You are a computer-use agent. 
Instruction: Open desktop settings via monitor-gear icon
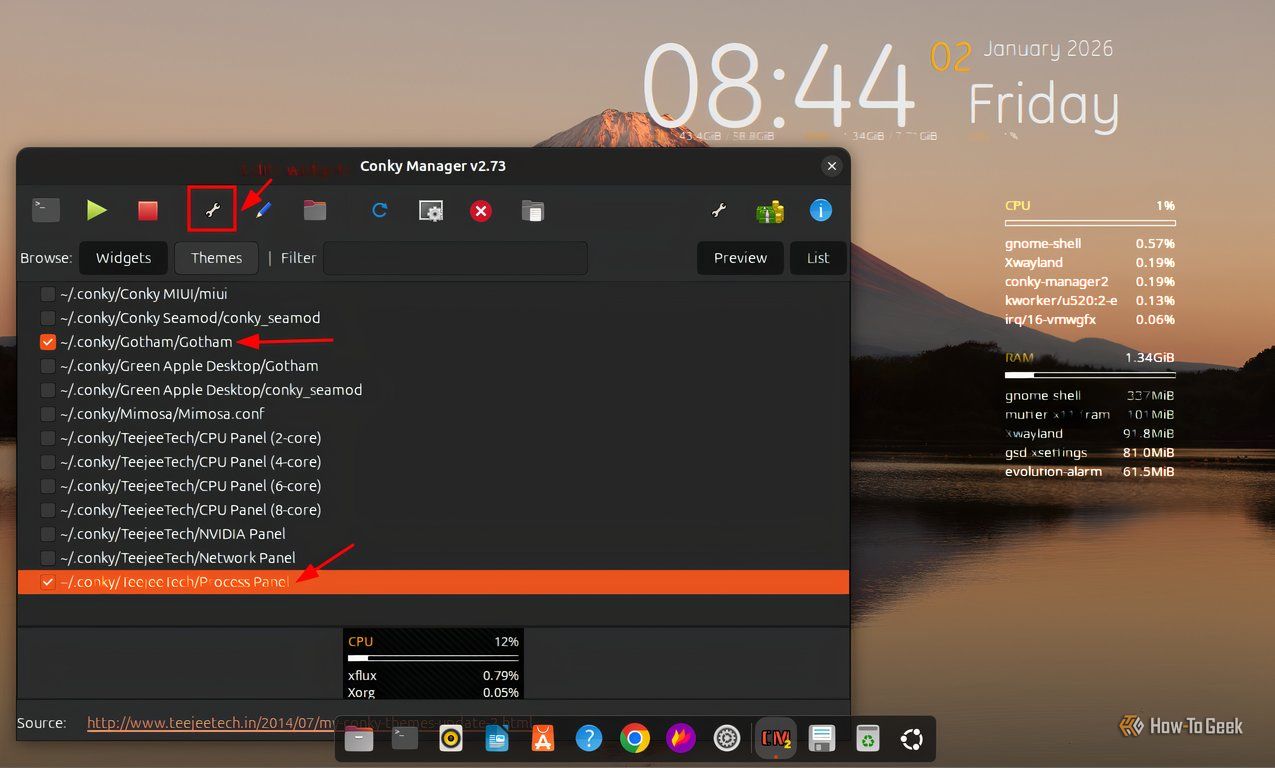[430, 210]
